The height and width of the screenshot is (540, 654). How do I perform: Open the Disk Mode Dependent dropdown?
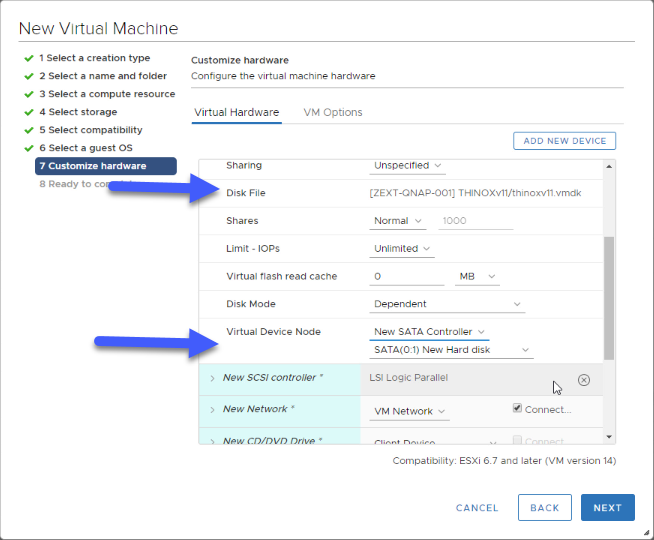(x=447, y=304)
